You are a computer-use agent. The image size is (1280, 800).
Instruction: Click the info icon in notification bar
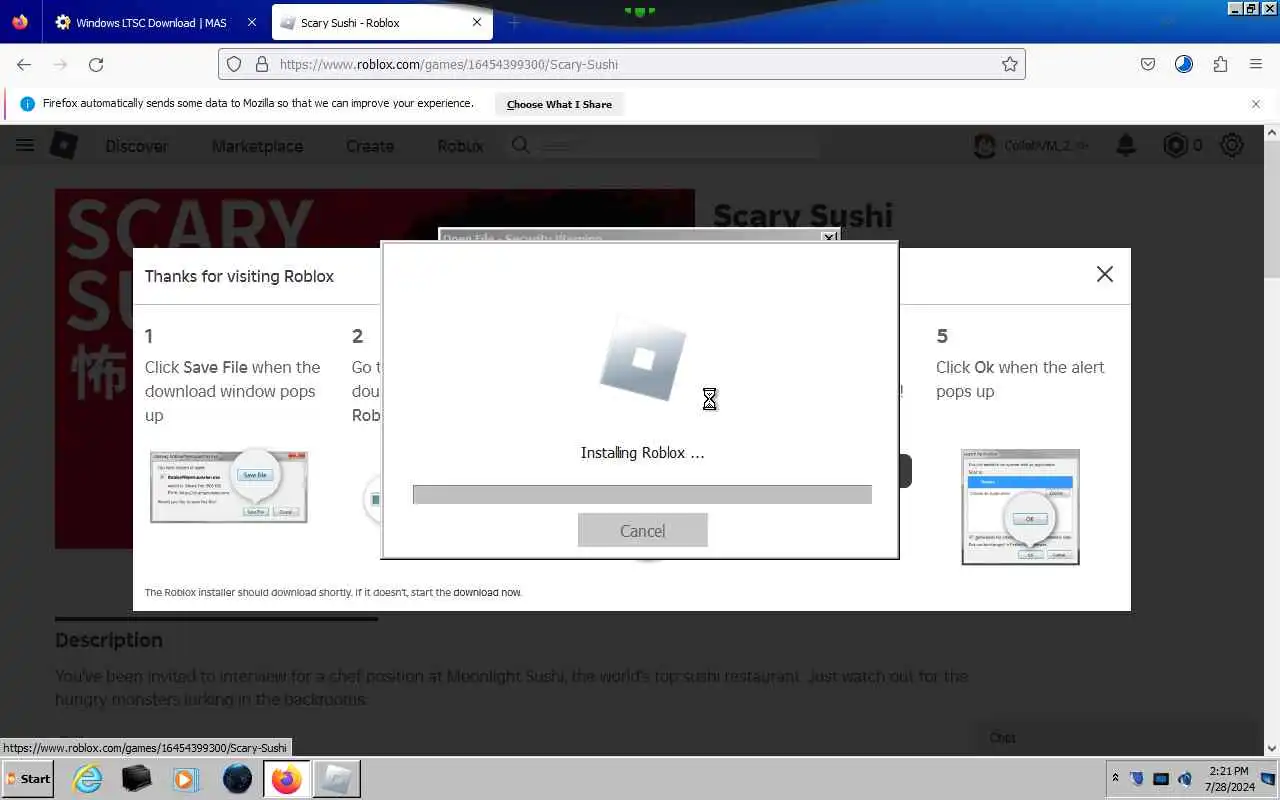(27, 104)
